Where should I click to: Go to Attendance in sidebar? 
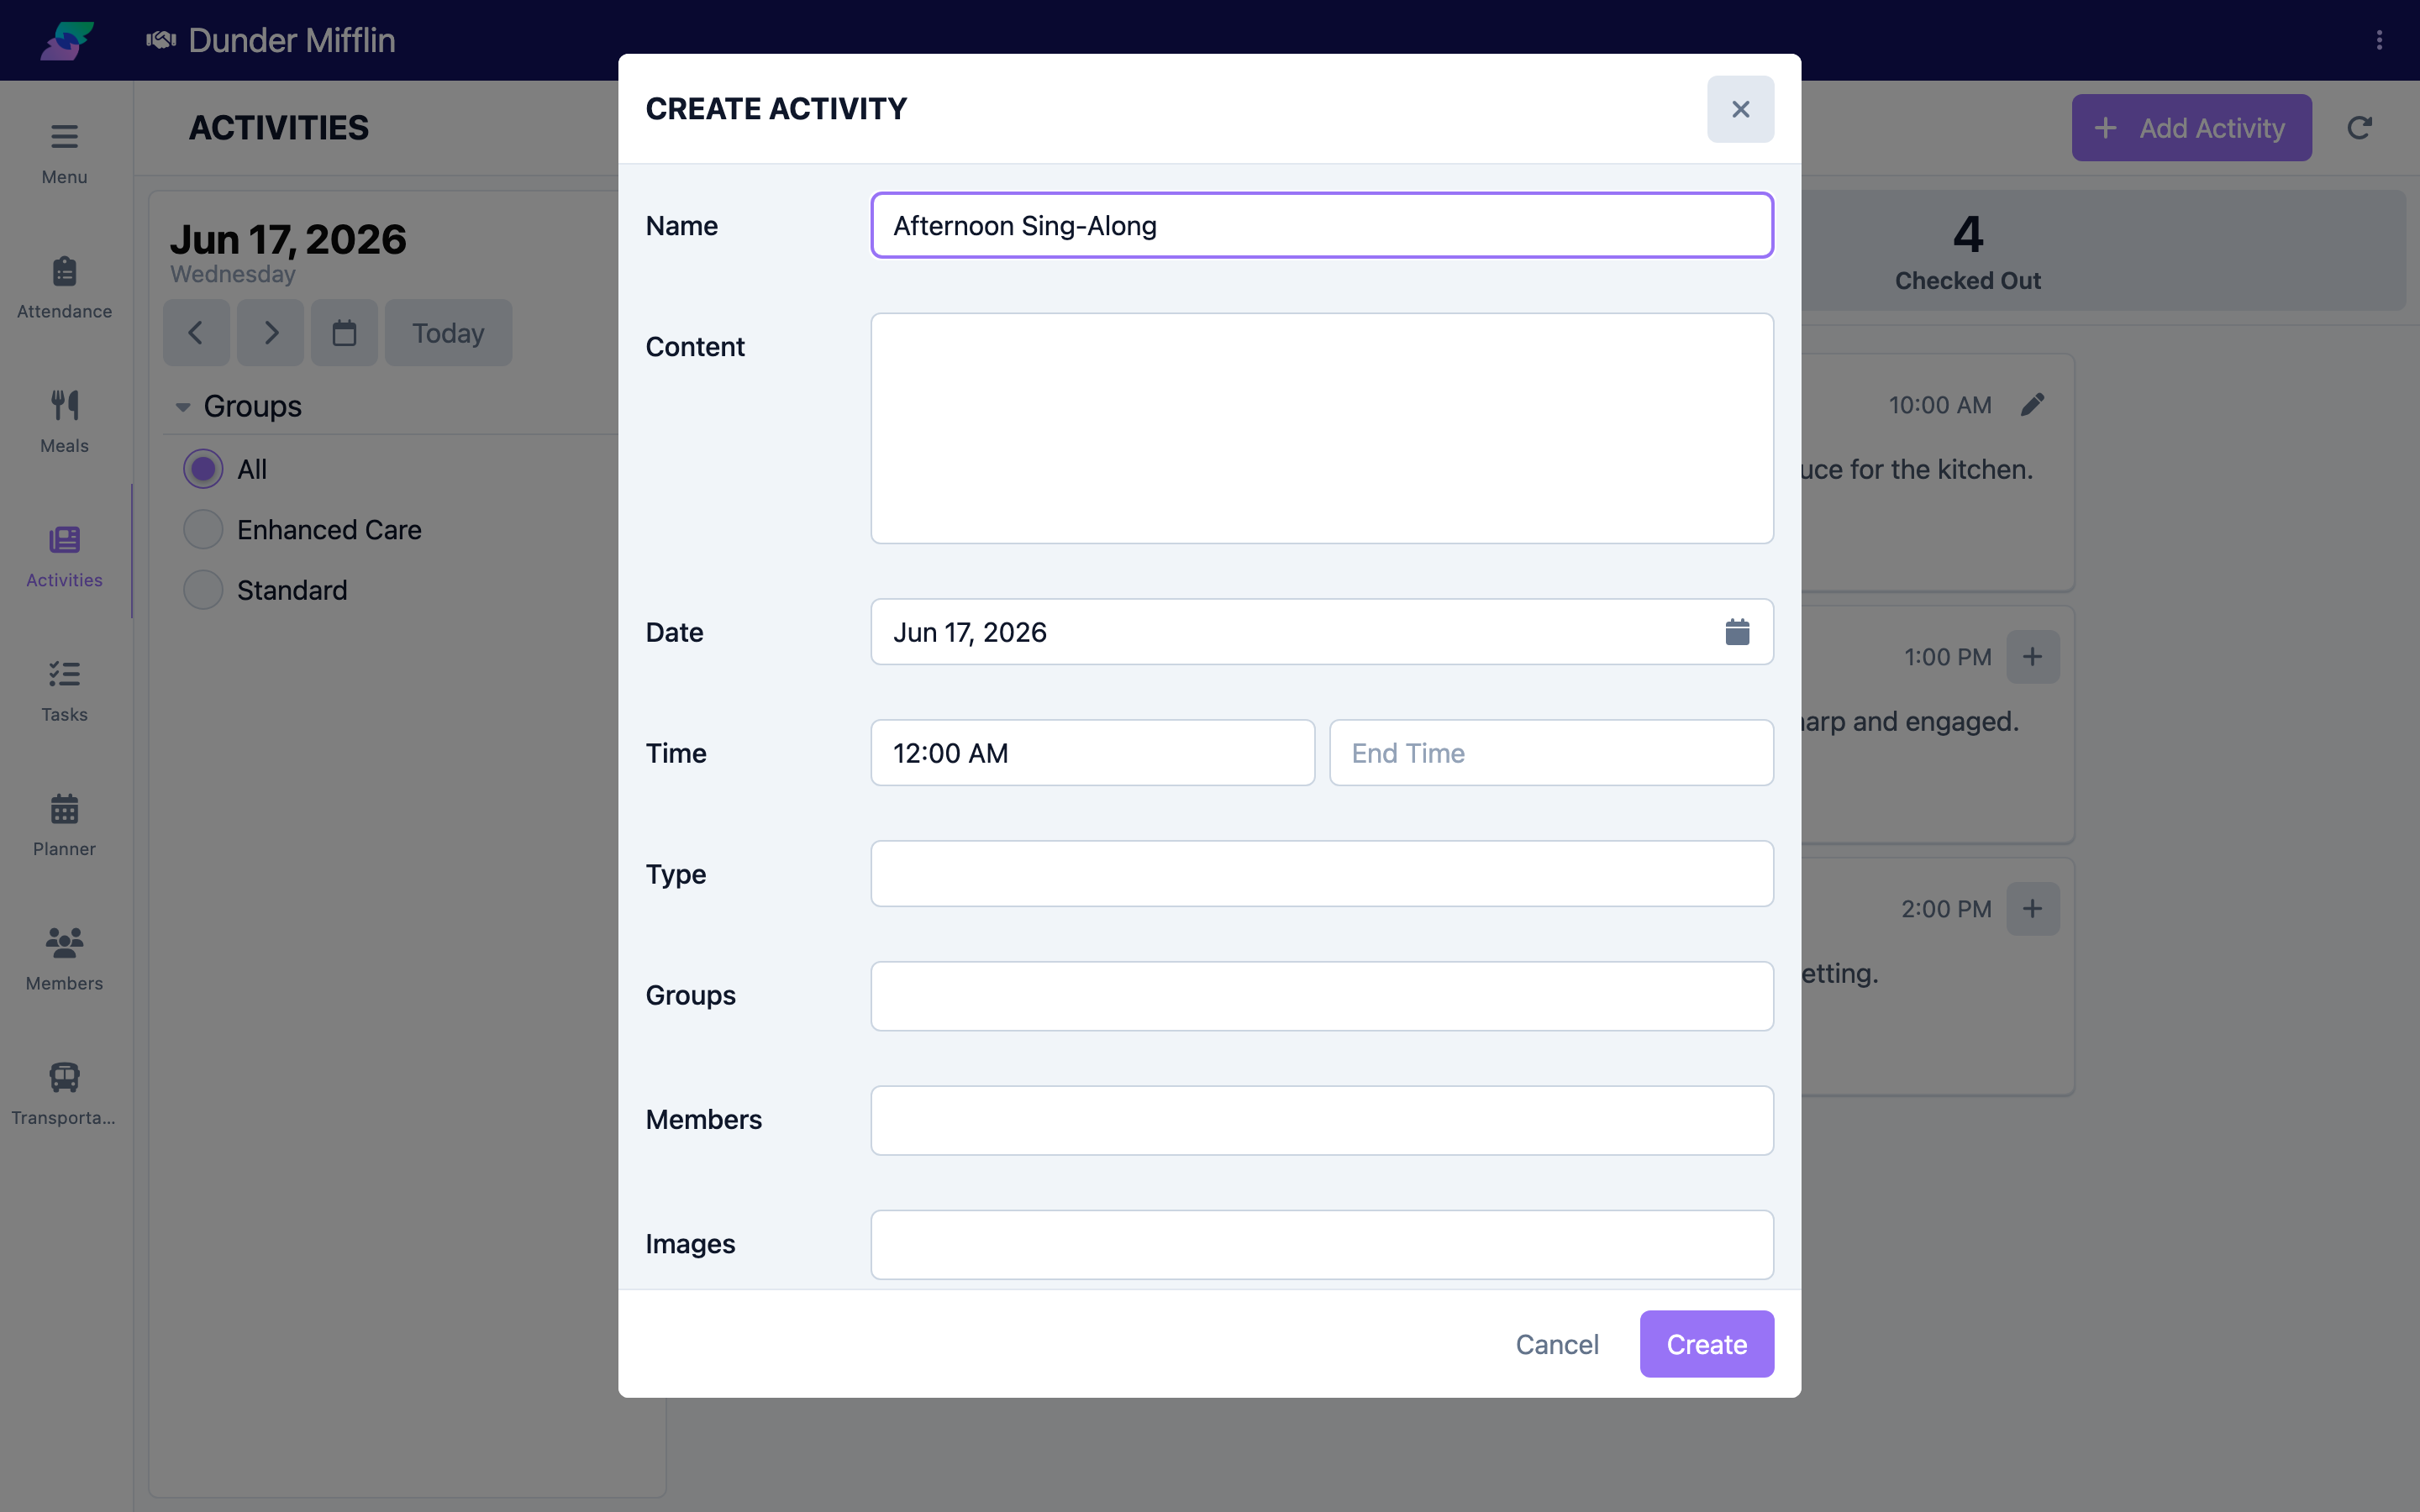pos(64,288)
